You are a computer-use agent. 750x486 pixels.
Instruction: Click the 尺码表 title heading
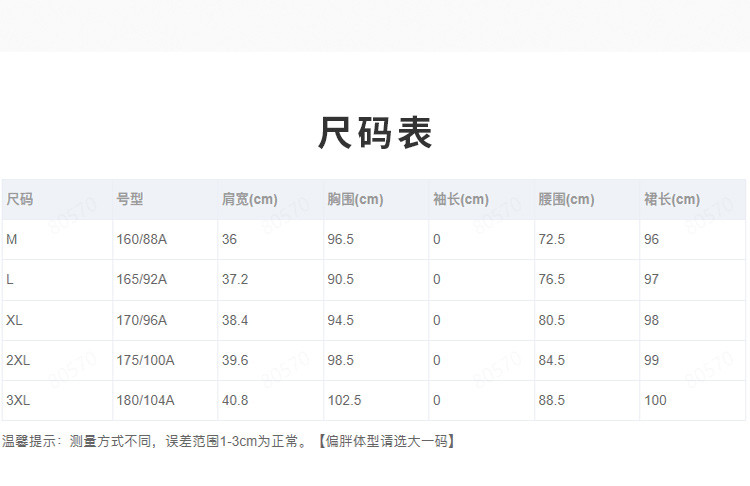[375, 133]
